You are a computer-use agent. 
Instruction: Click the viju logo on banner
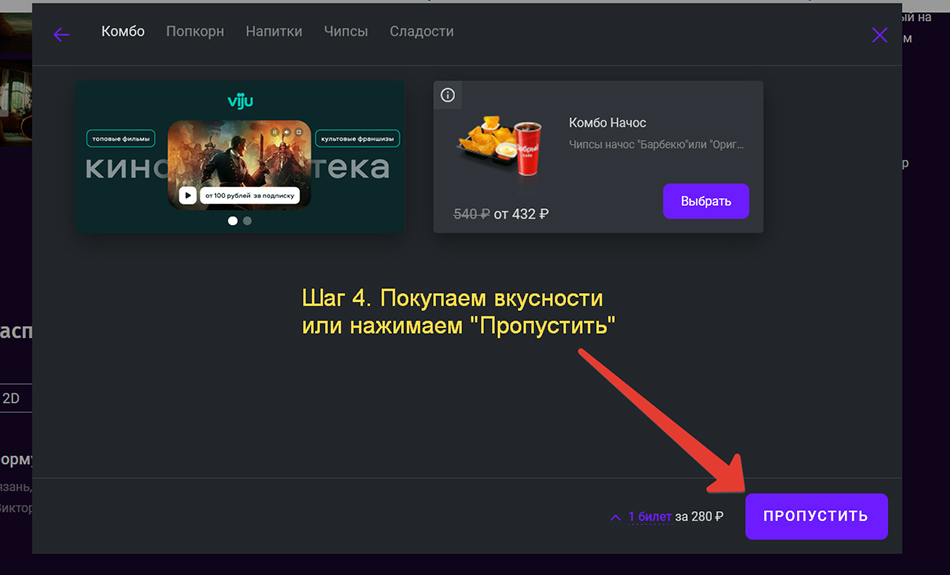pos(240,101)
